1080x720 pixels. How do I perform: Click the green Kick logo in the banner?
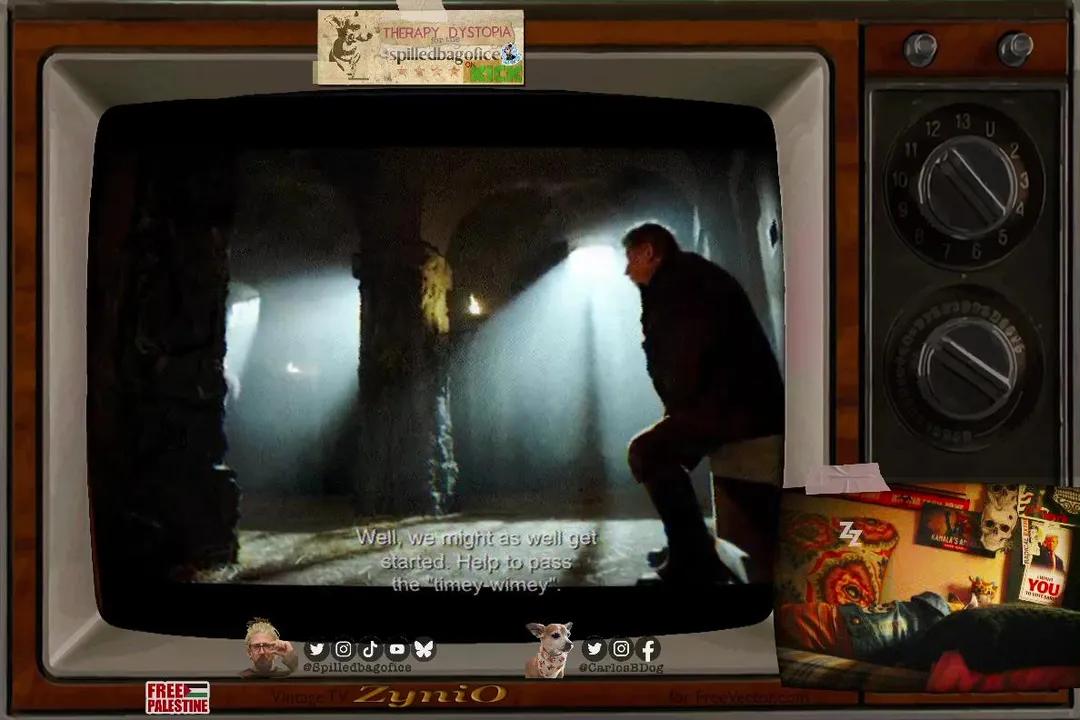tap(499, 73)
